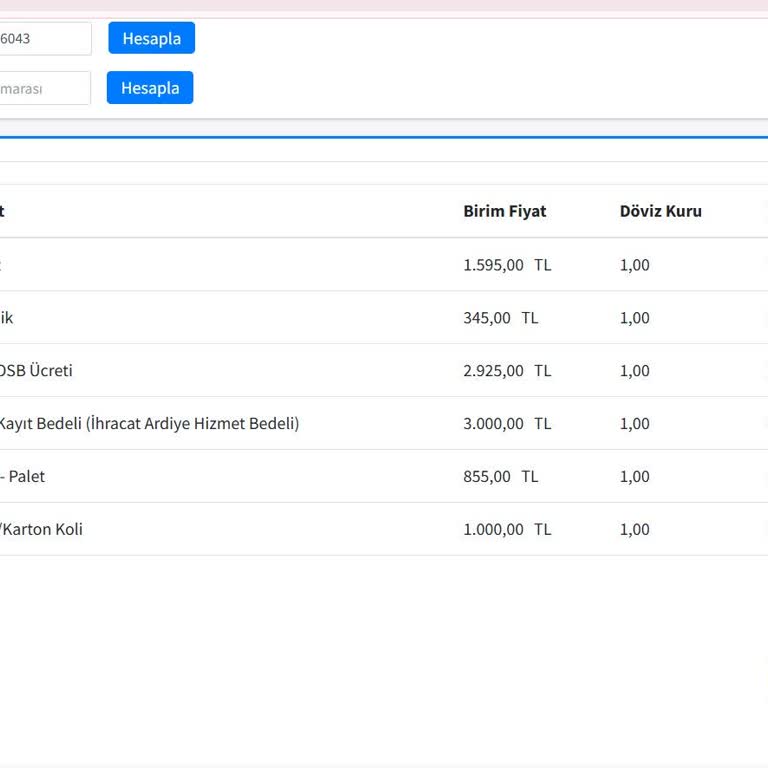This screenshot has height=768, width=768.
Task: Select the 1.000,00 TL Karton Koli price
Action: click(x=506, y=530)
